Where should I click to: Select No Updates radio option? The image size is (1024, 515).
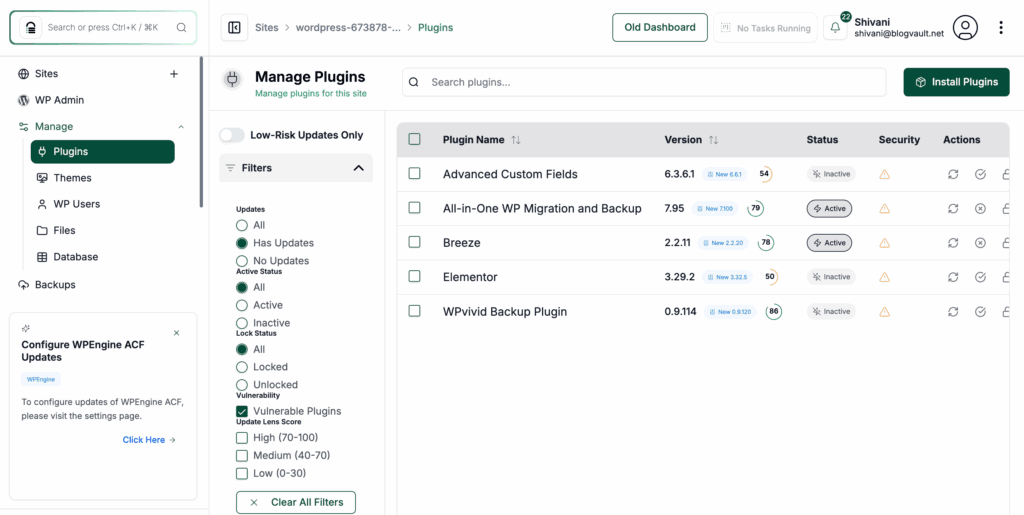coord(242,260)
